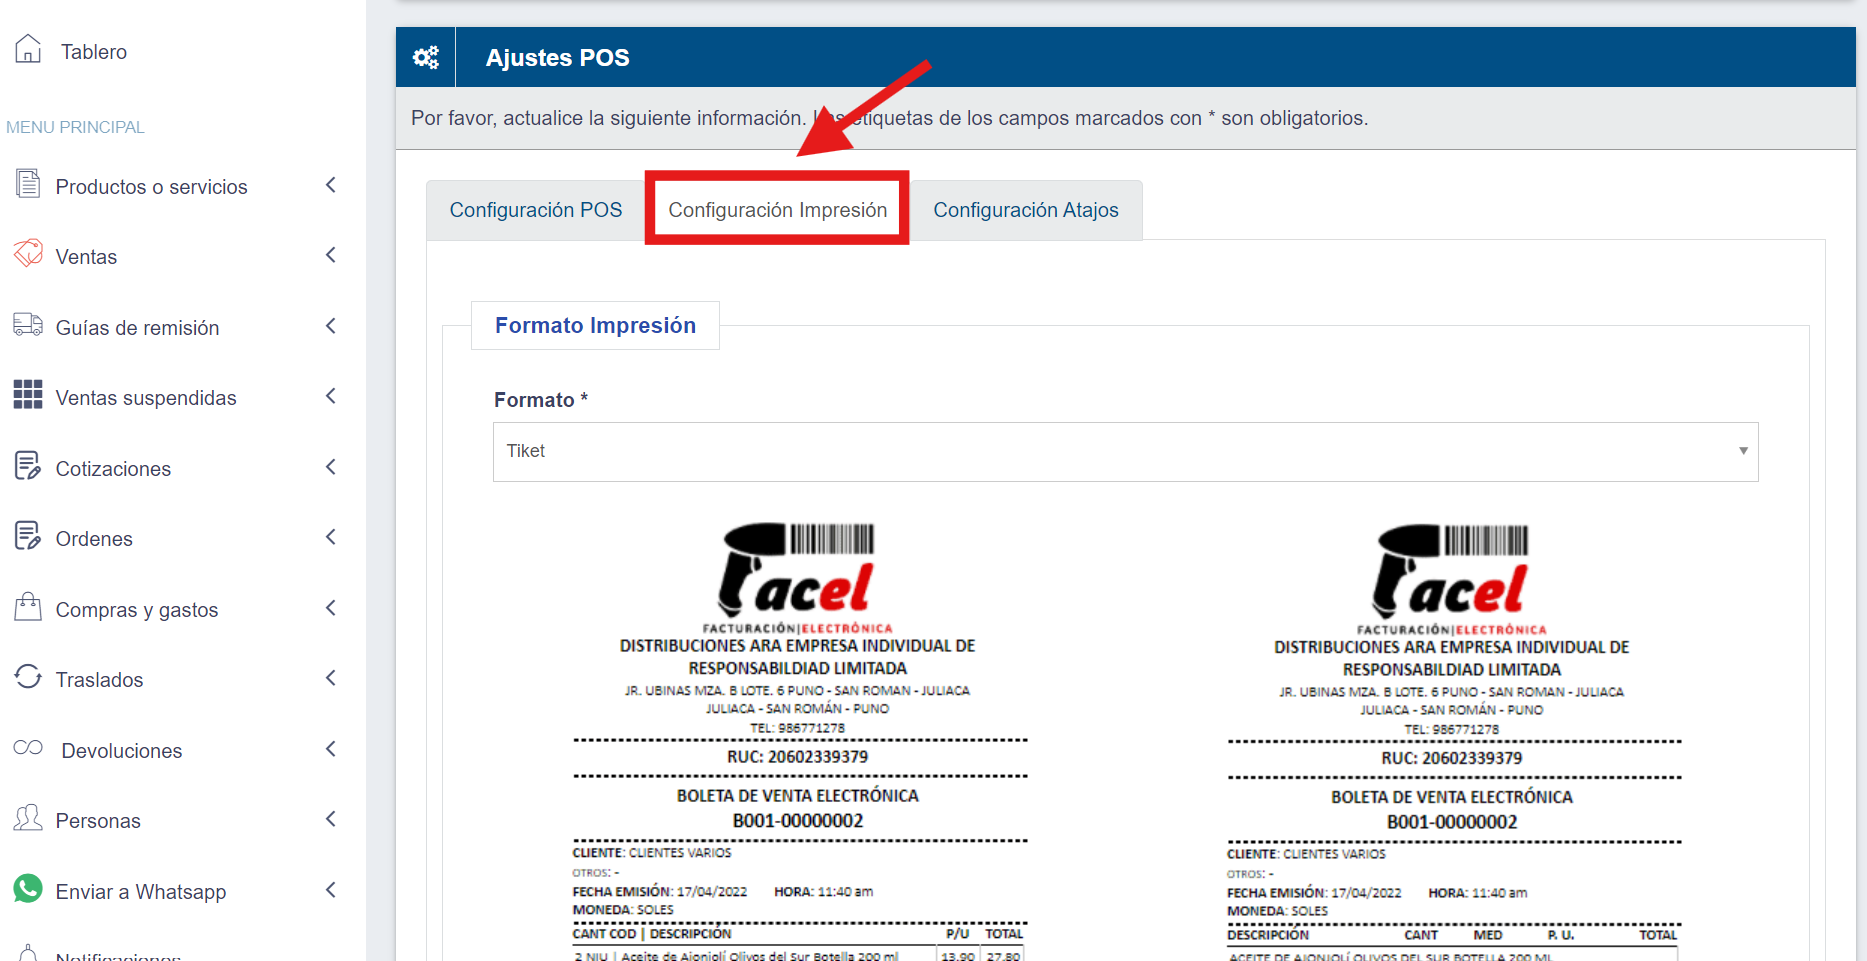Click the Ventas tag icon
The height and width of the screenshot is (961, 1867).
(28, 254)
